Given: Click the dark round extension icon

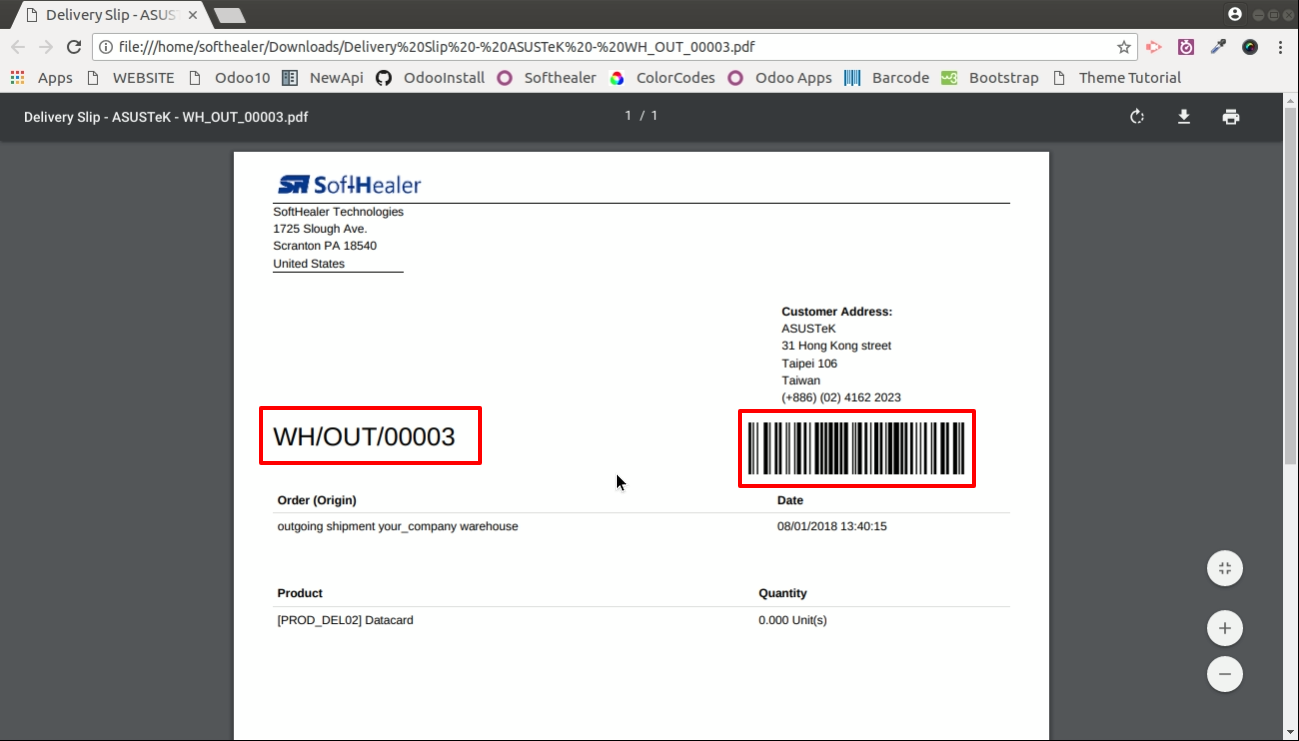Looking at the screenshot, I should tap(1250, 47).
